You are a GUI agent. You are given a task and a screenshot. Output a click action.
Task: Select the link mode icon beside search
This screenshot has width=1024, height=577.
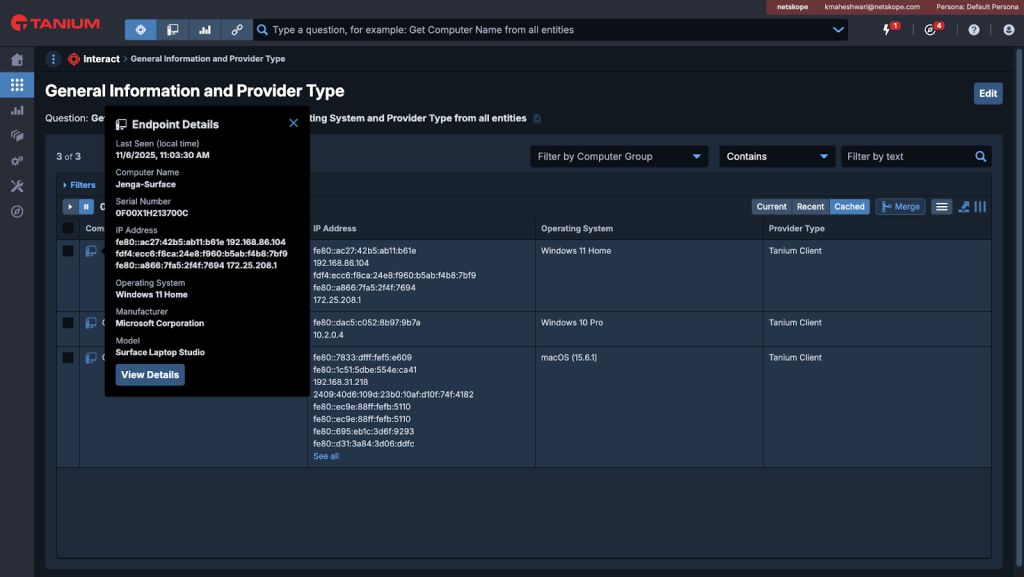tap(236, 29)
